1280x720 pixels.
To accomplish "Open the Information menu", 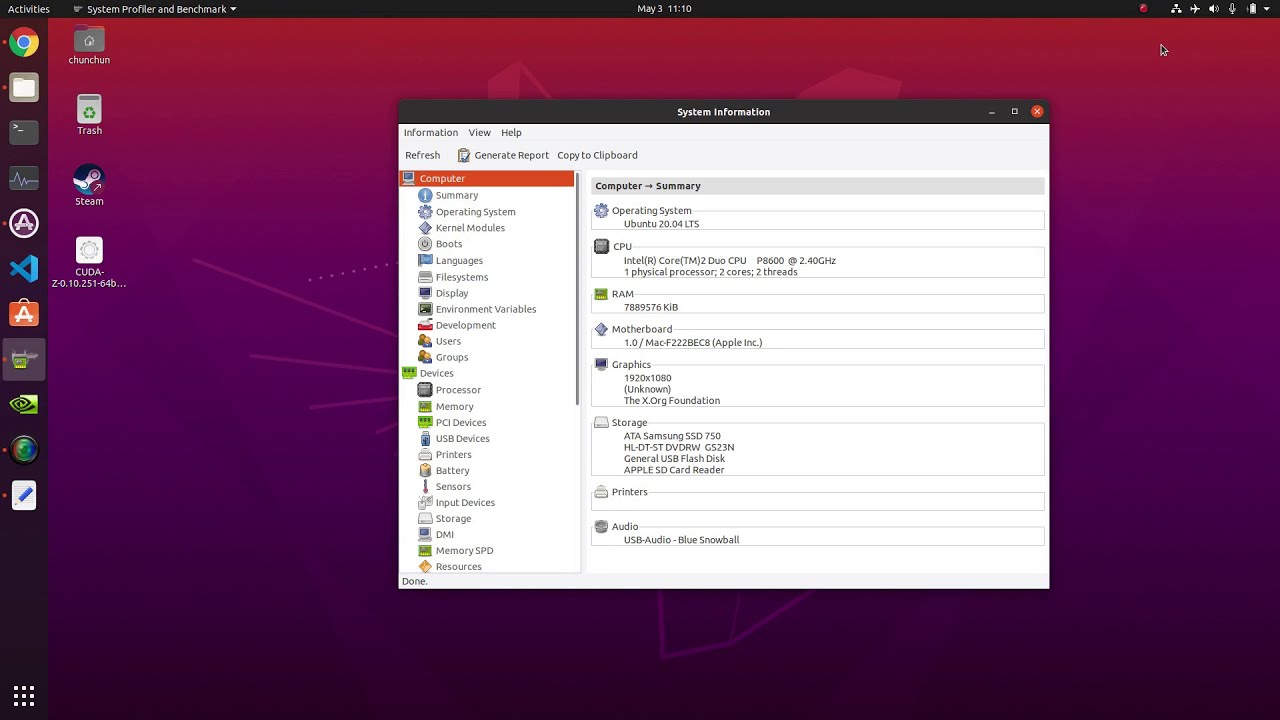I will tap(431, 132).
